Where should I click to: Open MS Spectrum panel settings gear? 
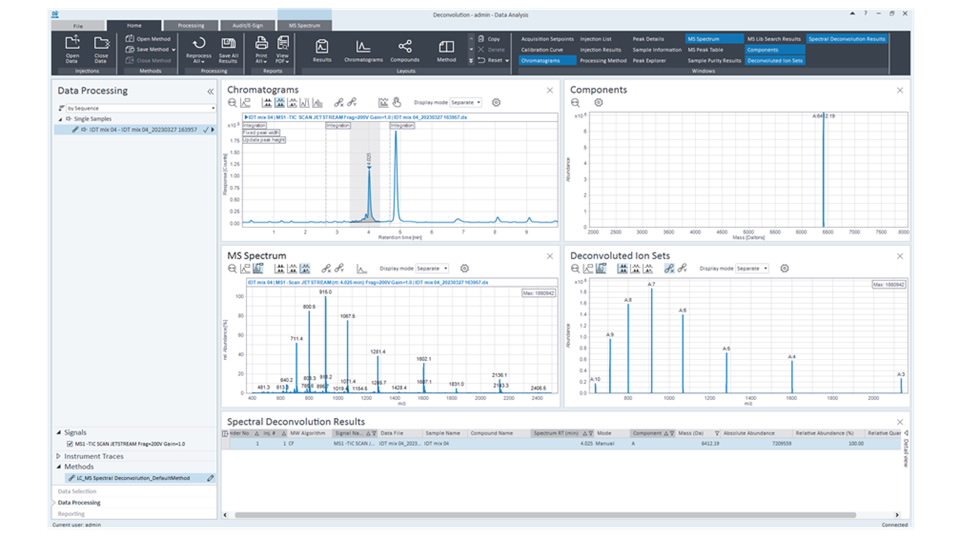(462, 268)
